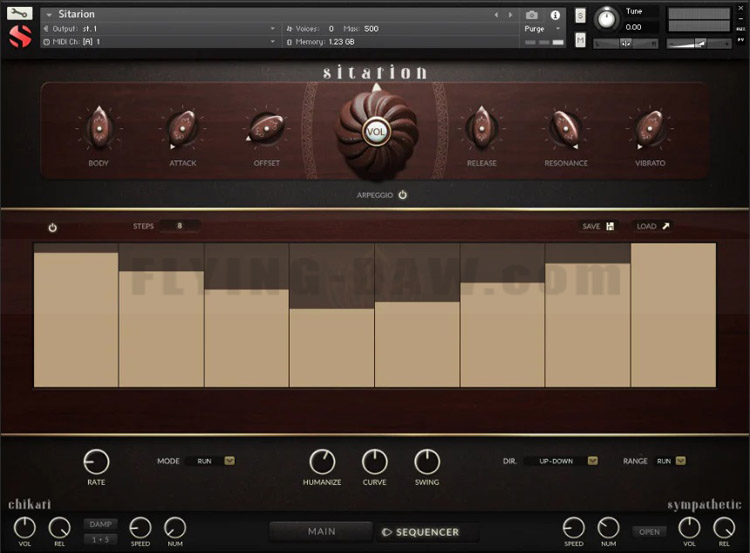
Task: Click the sympathetic VOL knob
Action: tap(689, 528)
